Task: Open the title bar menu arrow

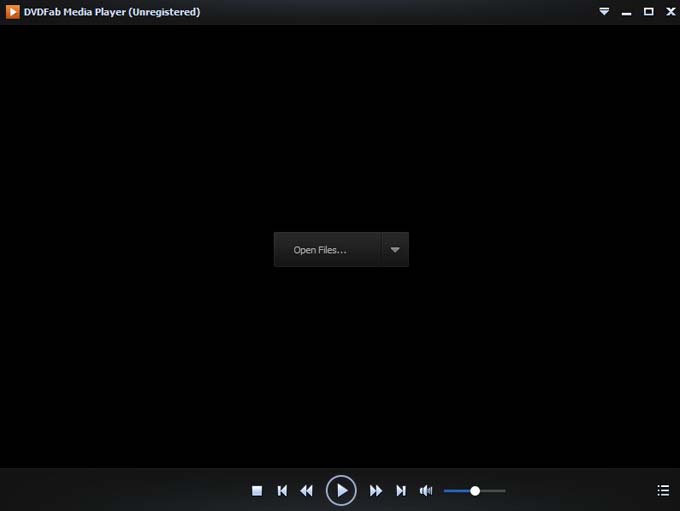Action: 604,12
